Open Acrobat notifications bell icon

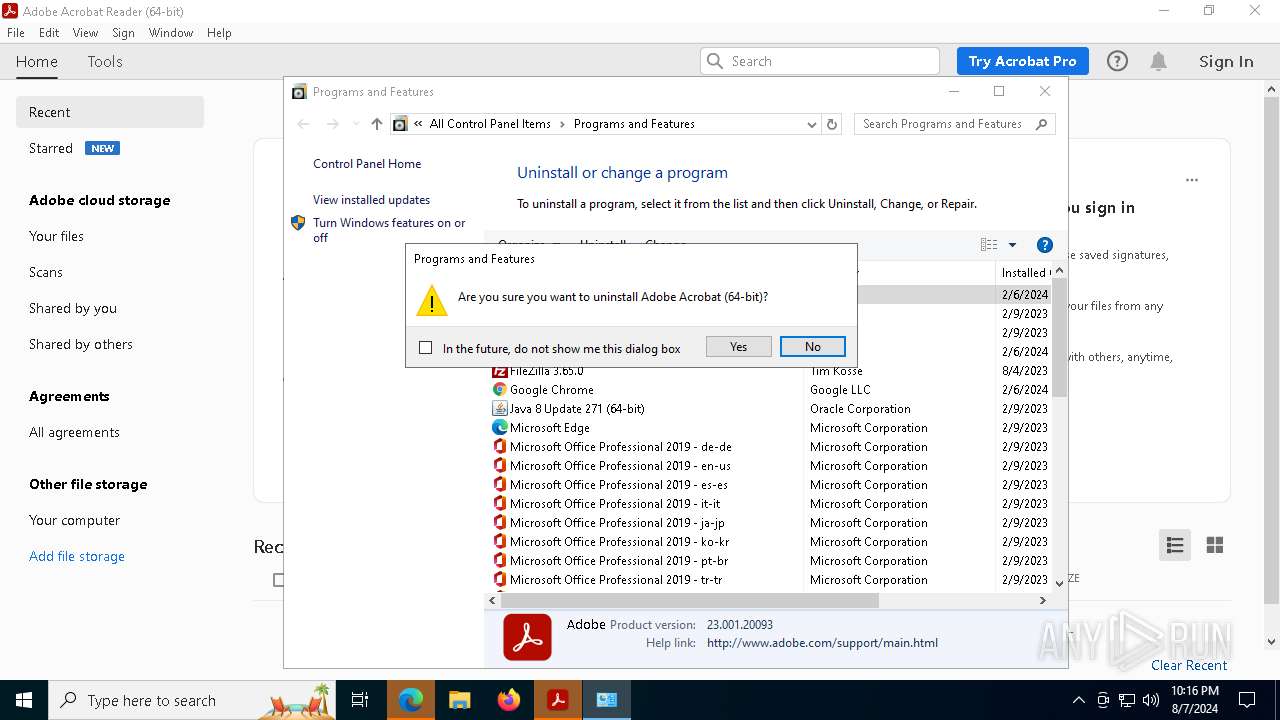(x=1158, y=61)
